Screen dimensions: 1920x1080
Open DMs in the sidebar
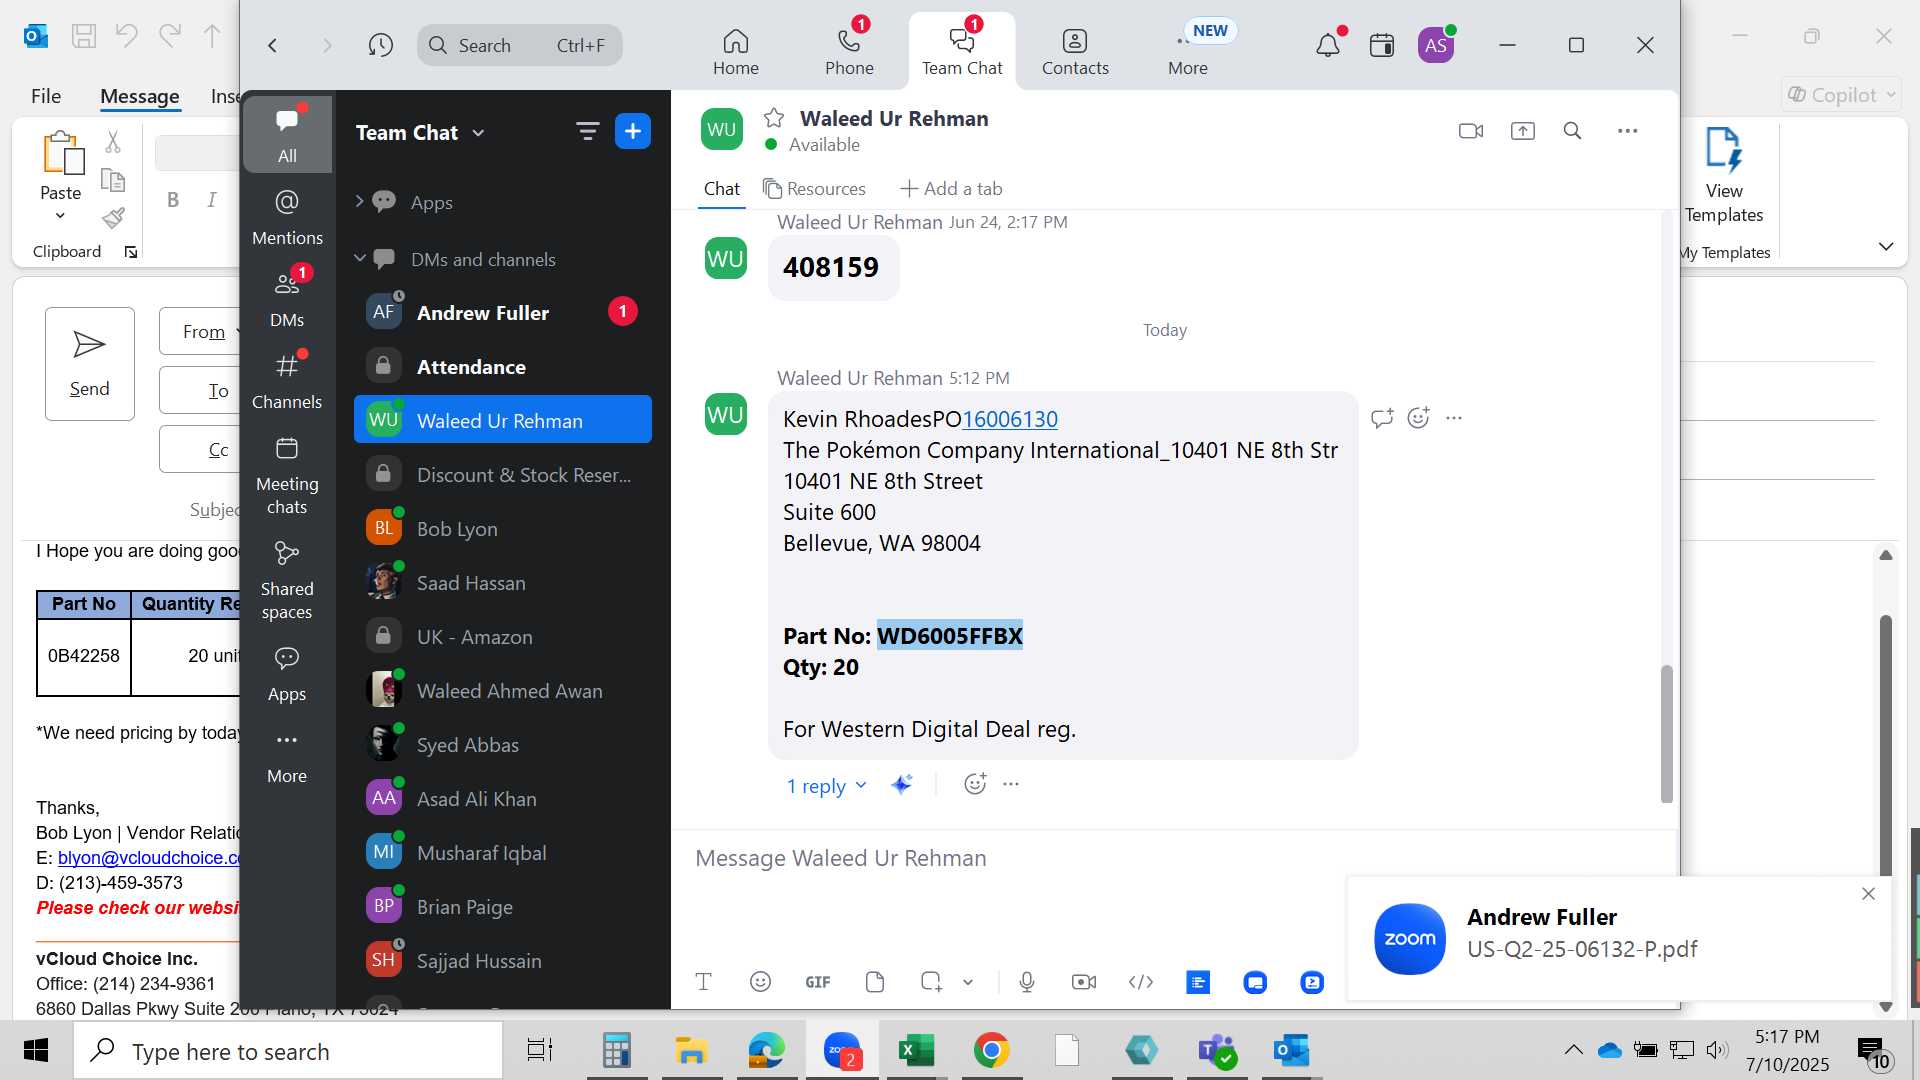coord(287,298)
